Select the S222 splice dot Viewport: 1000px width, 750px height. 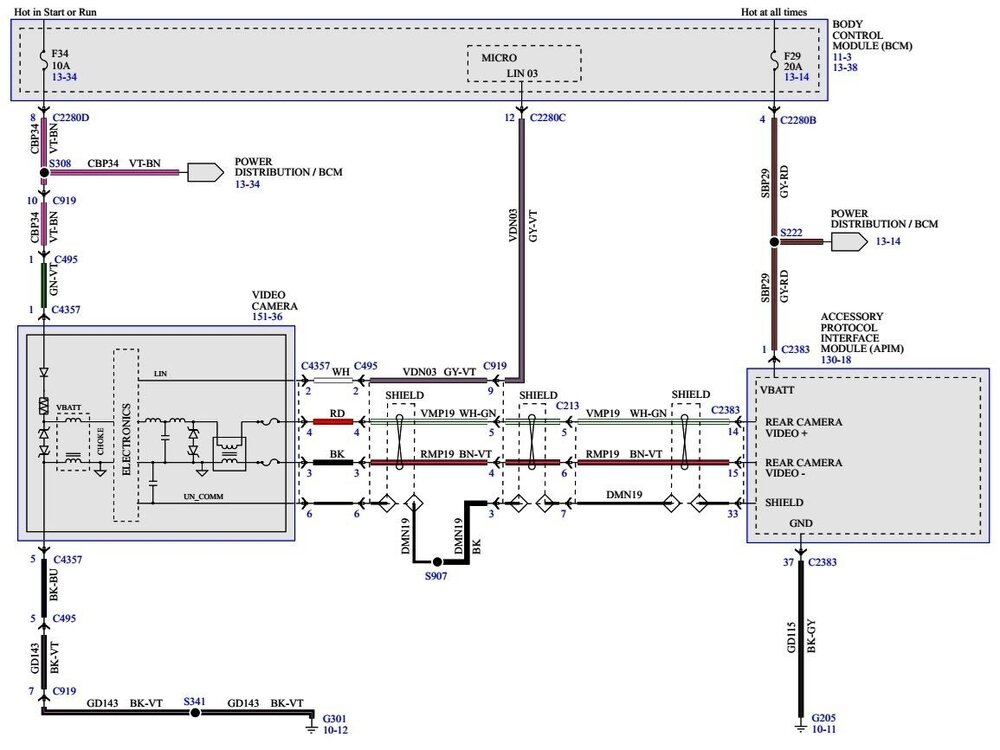pyautogui.click(x=773, y=242)
